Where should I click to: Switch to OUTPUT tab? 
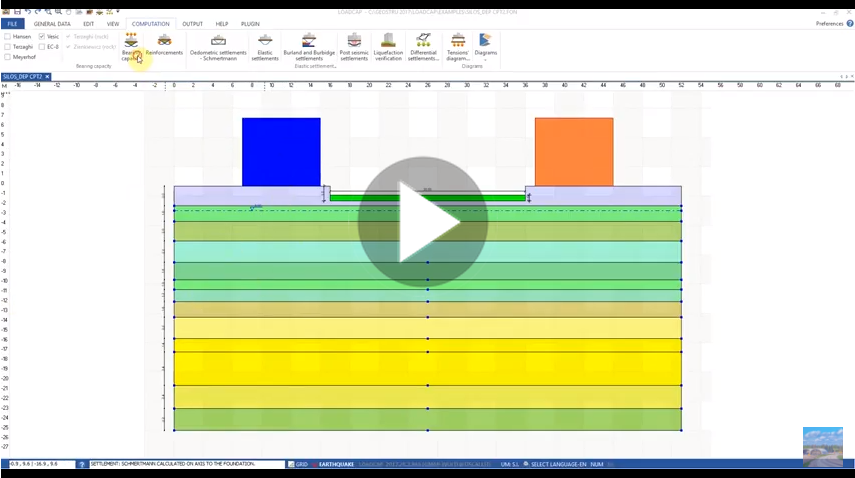coord(192,24)
